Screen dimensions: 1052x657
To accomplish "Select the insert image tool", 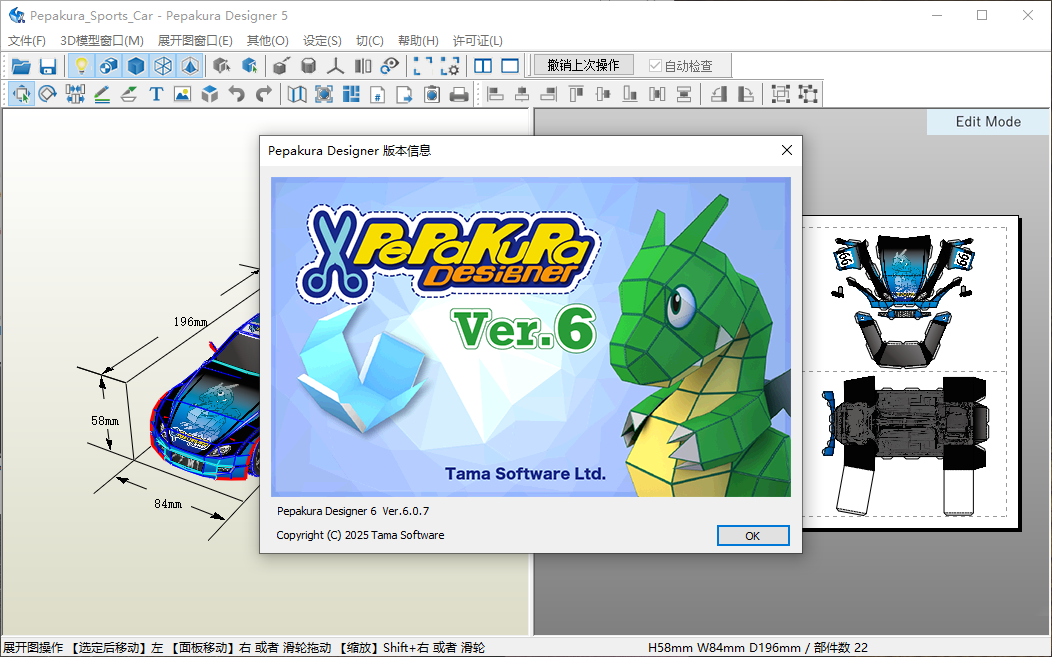I will pyautogui.click(x=182, y=94).
